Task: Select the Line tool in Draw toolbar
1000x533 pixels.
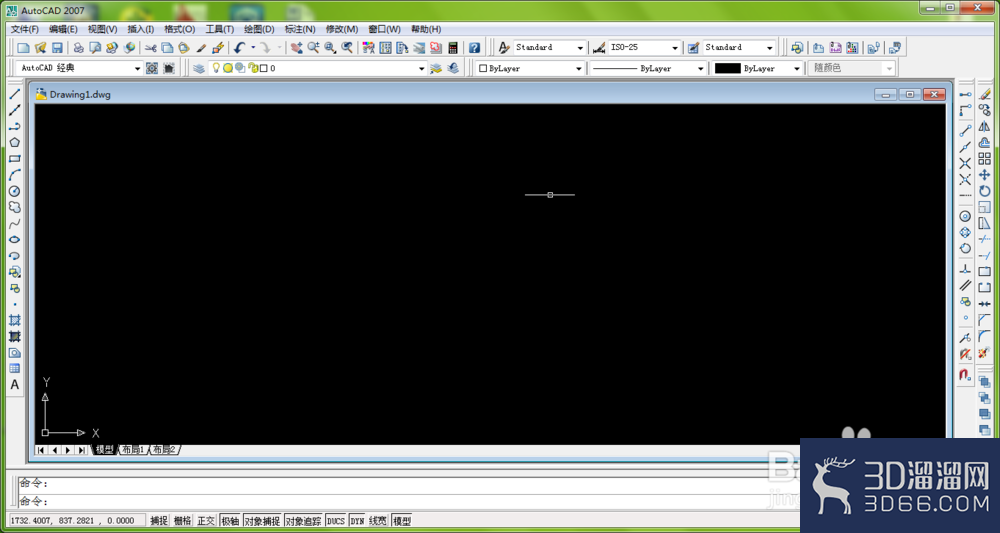Action: (x=15, y=94)
